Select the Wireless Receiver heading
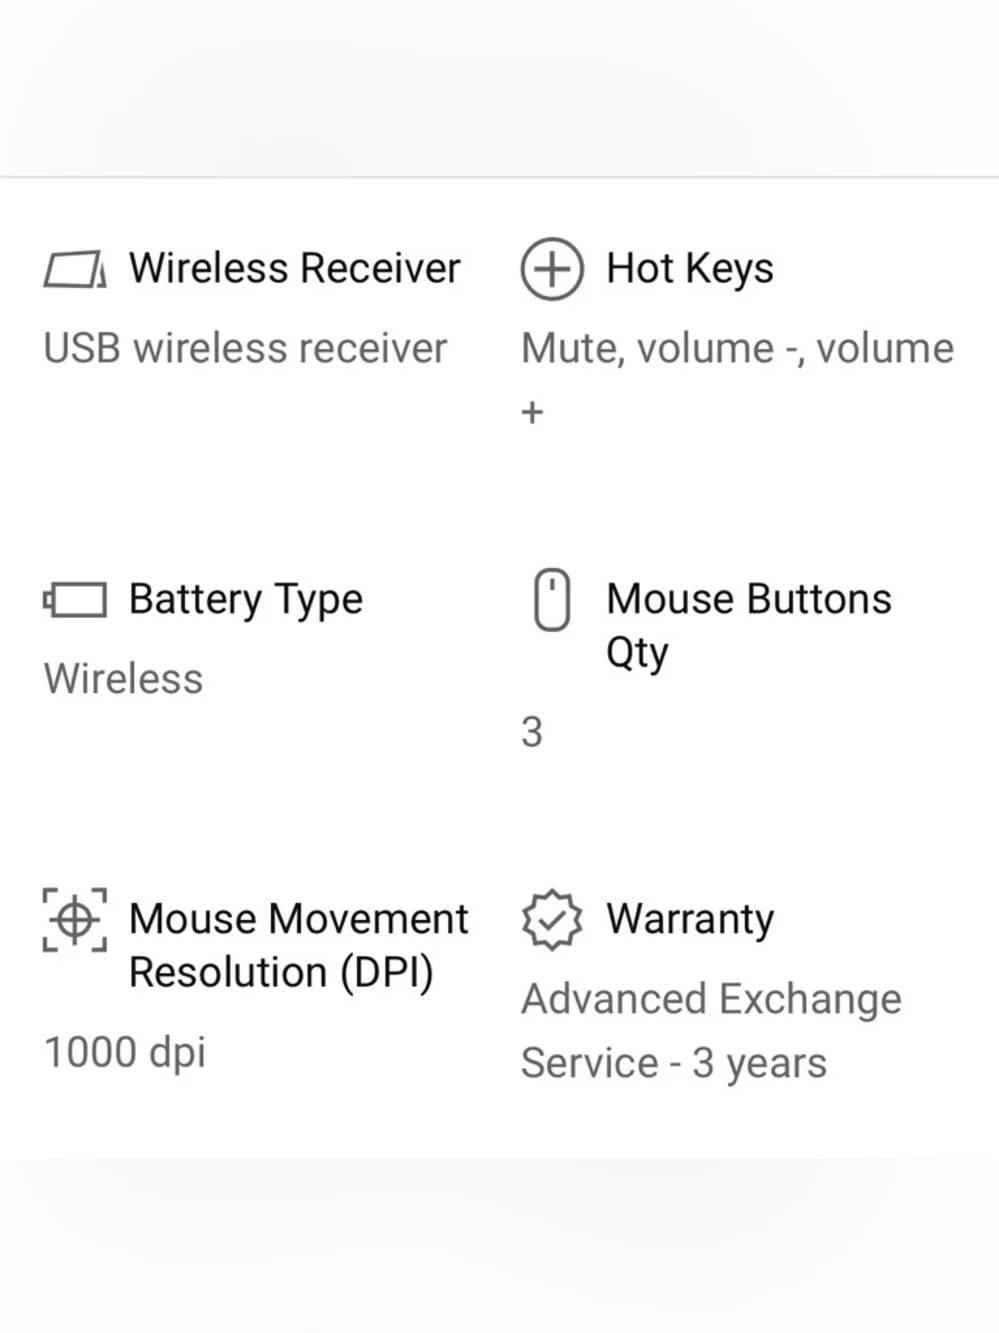The image size is (999, 1333). tap(295, 268)
